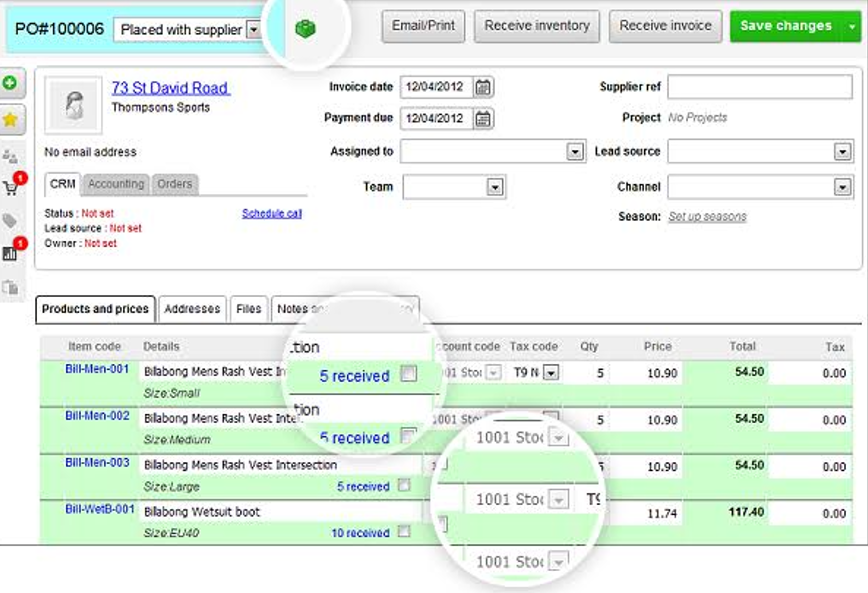Screen dimensions: 868x593
Task: Open the shopping cart icon in sidebar
Action: point(11,187)
